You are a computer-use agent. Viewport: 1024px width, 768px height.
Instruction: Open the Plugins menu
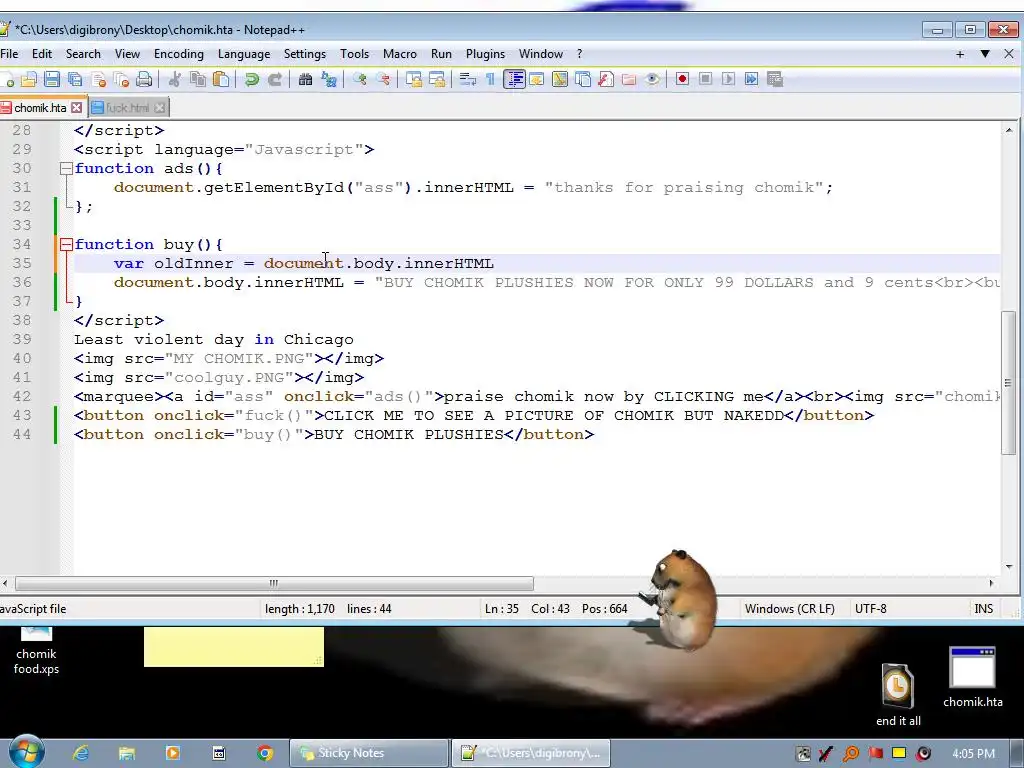[485, 54]
